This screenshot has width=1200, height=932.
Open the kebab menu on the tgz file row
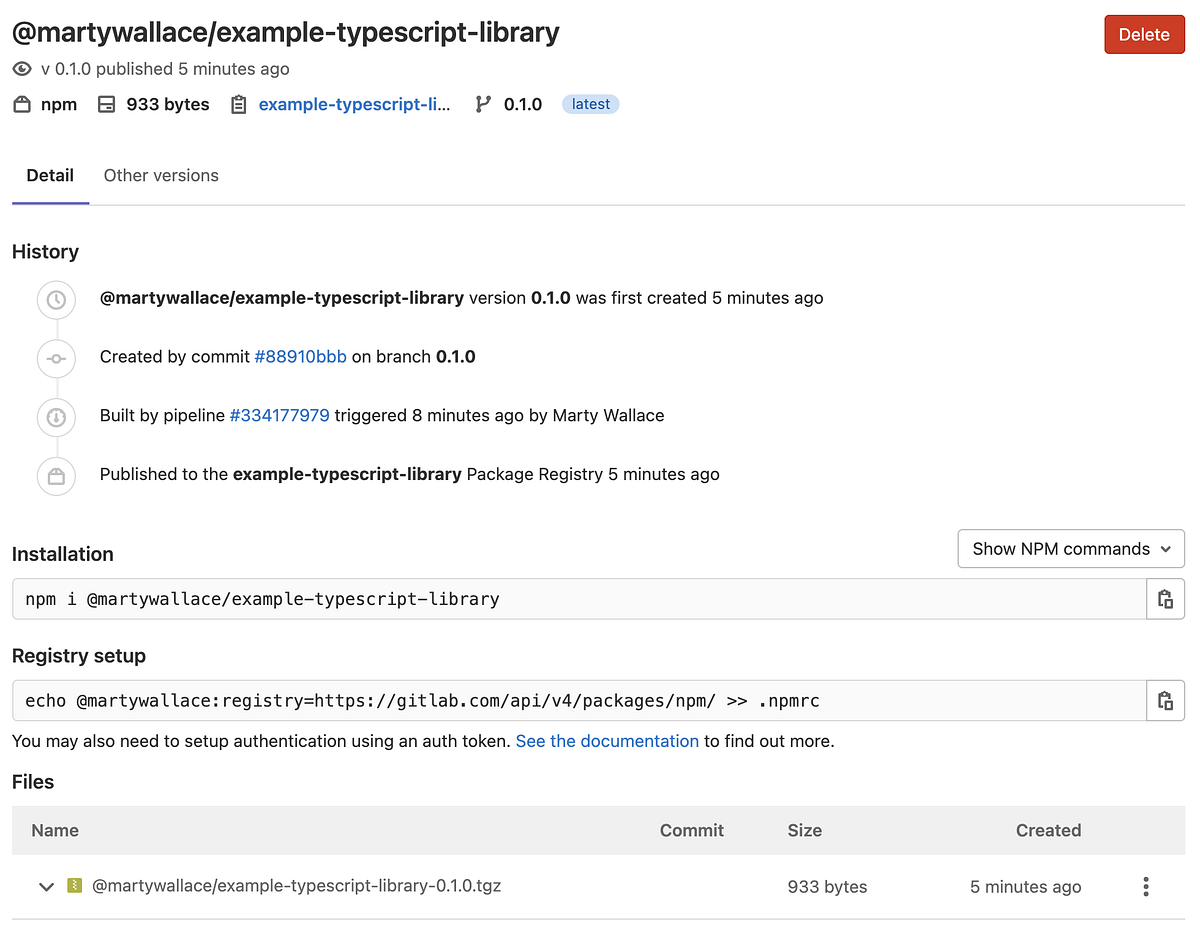1146,886
